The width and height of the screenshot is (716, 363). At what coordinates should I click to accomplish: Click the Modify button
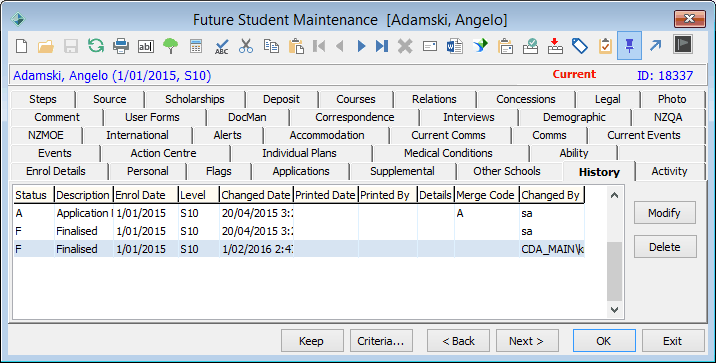(664, 213)
